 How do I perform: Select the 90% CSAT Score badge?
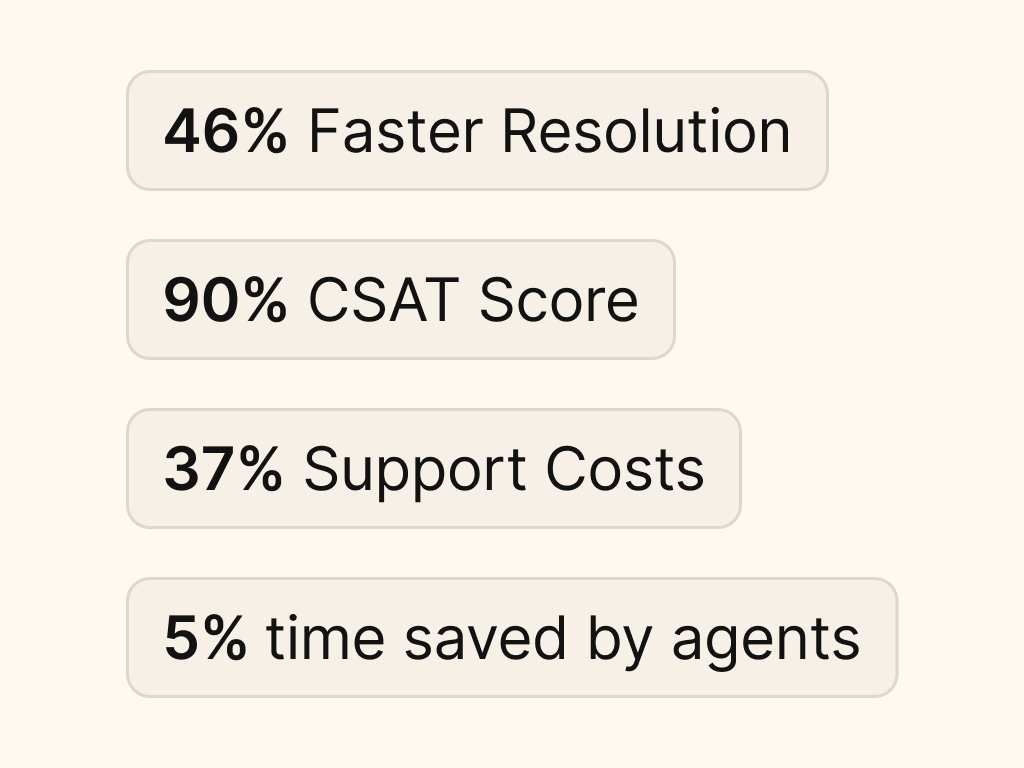click(400, 300)
